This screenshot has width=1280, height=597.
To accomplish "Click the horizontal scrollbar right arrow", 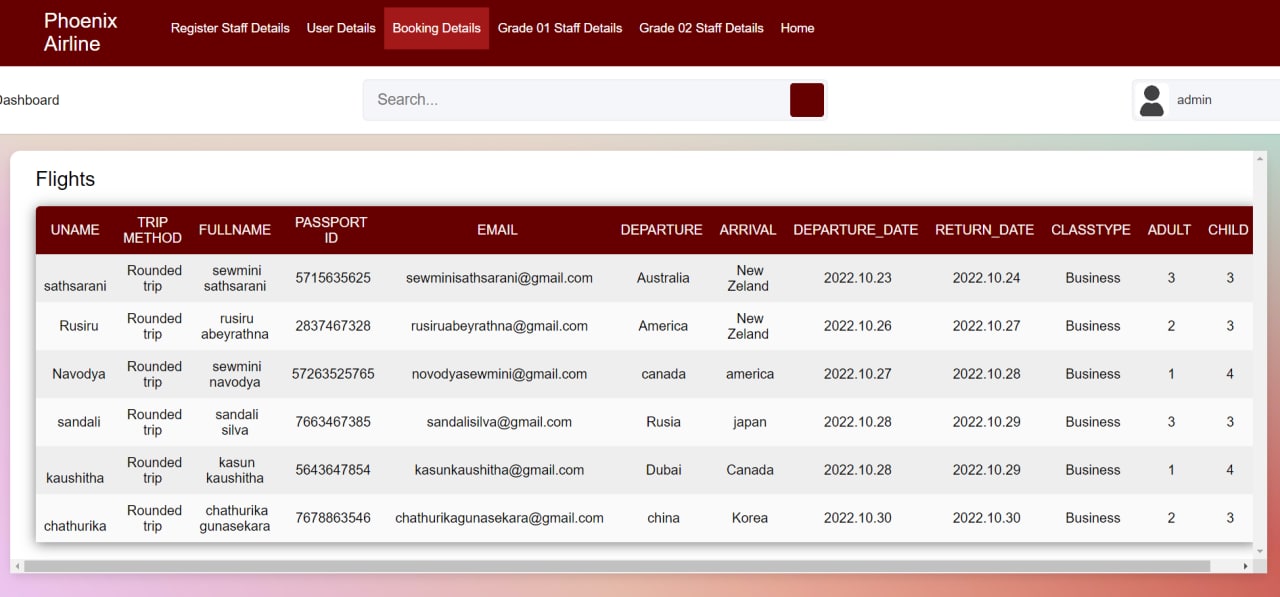I will [1245, 566].
